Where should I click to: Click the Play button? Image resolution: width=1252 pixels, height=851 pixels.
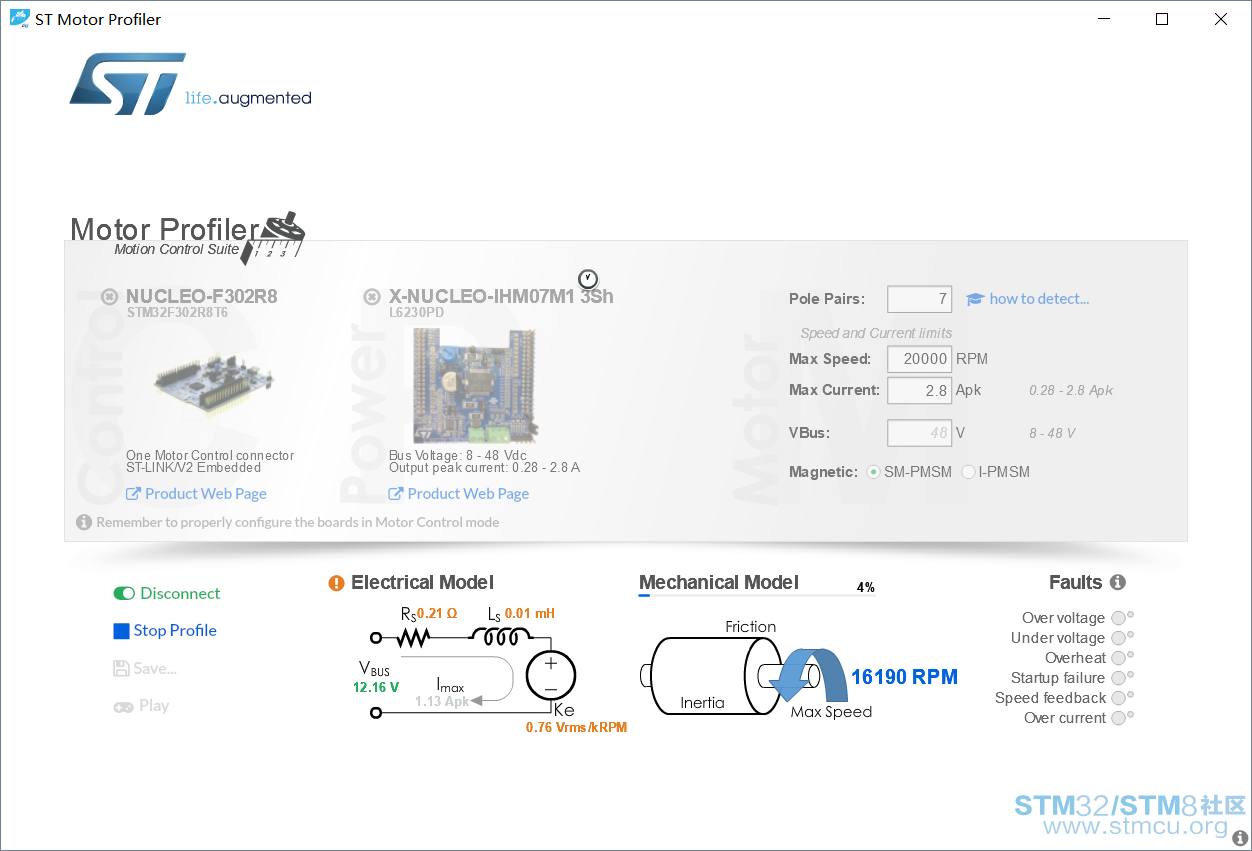(141, 706)
